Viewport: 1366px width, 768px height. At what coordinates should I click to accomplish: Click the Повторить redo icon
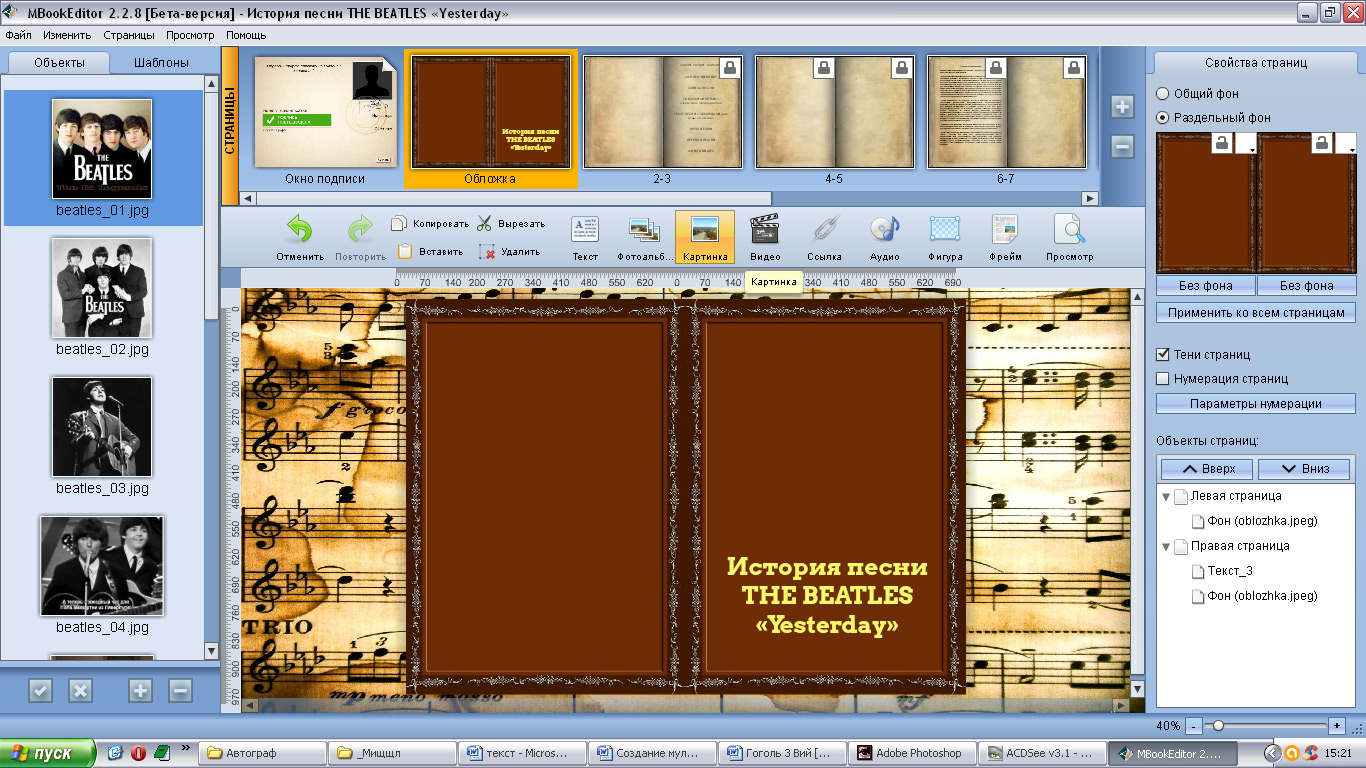360,230
